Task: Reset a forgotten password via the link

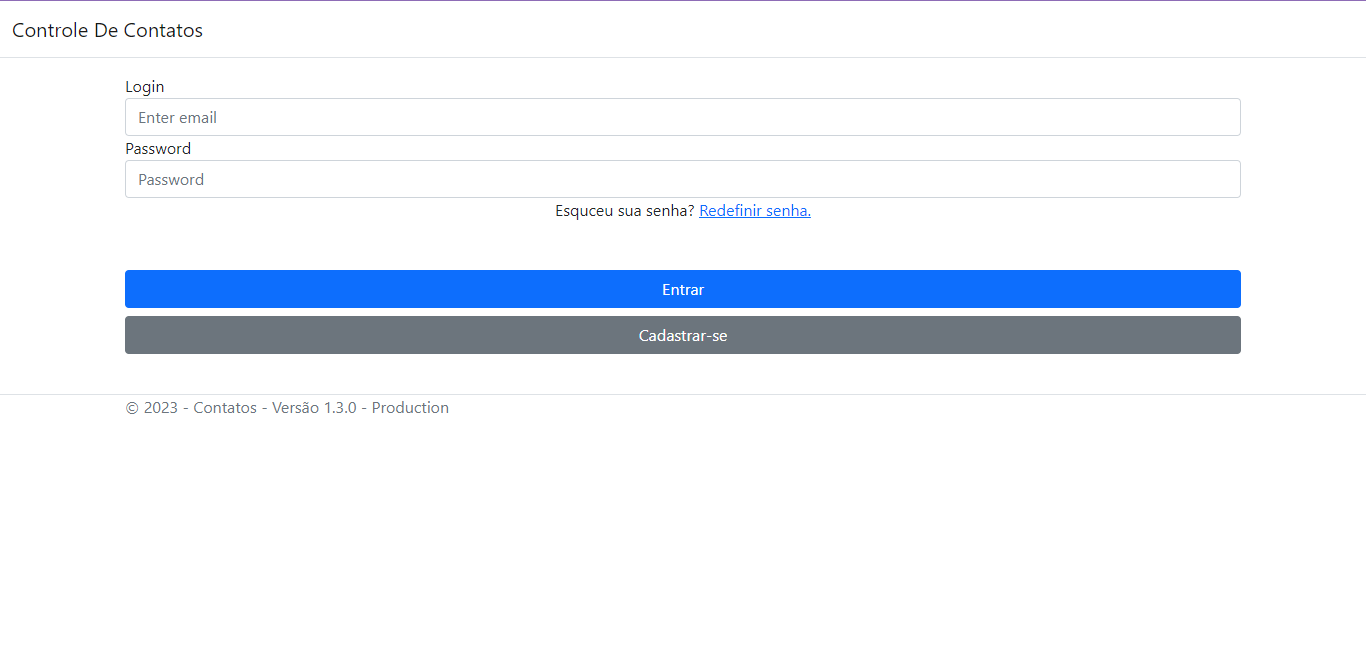Action: (x=754, y=211)
